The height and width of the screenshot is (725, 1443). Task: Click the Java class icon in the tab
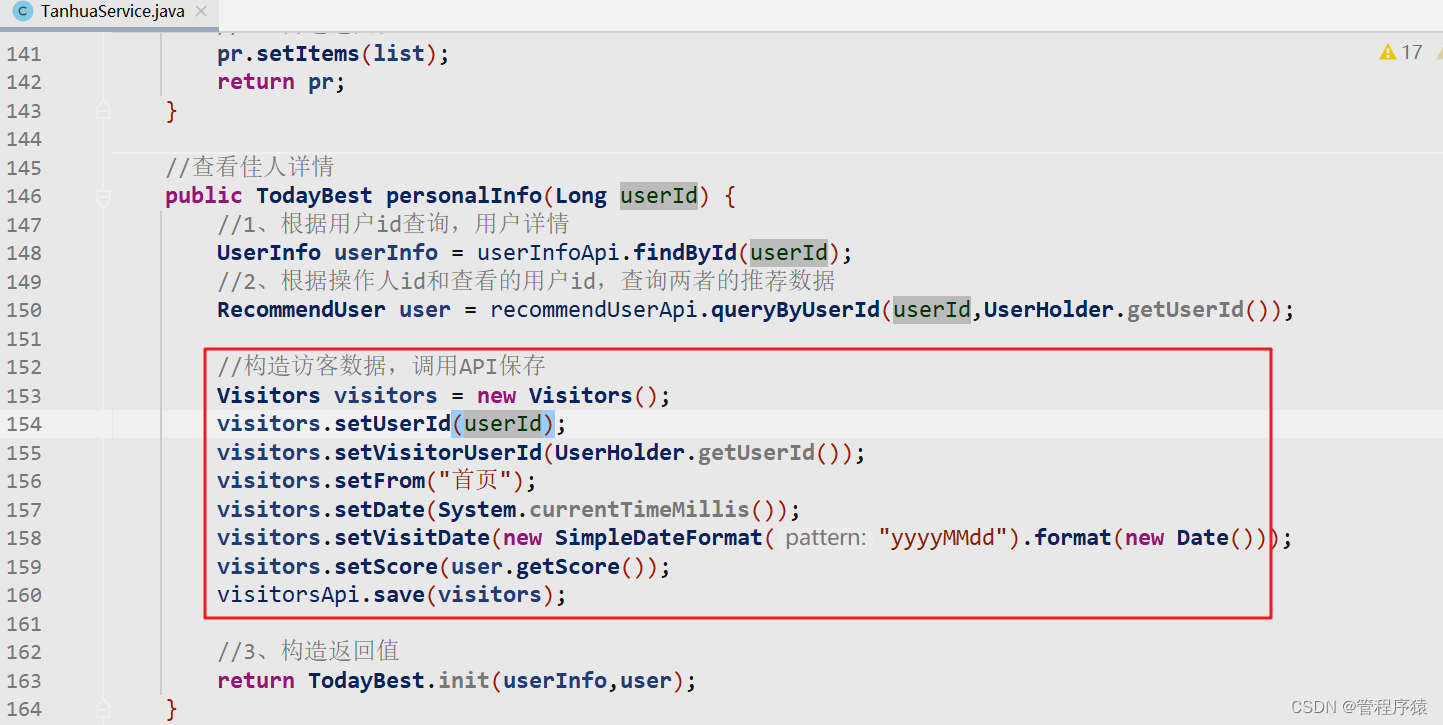point(23,12)
